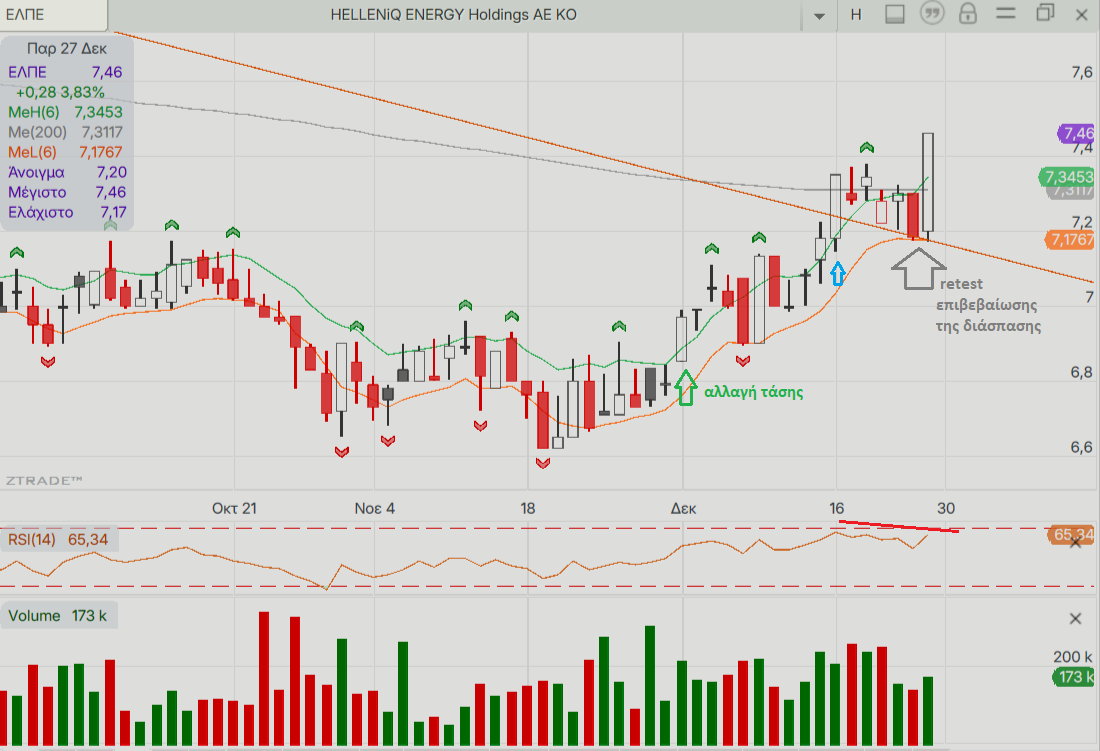
Task: Click the green 173 k volume tag
Action: click(x=1074, y=677)
